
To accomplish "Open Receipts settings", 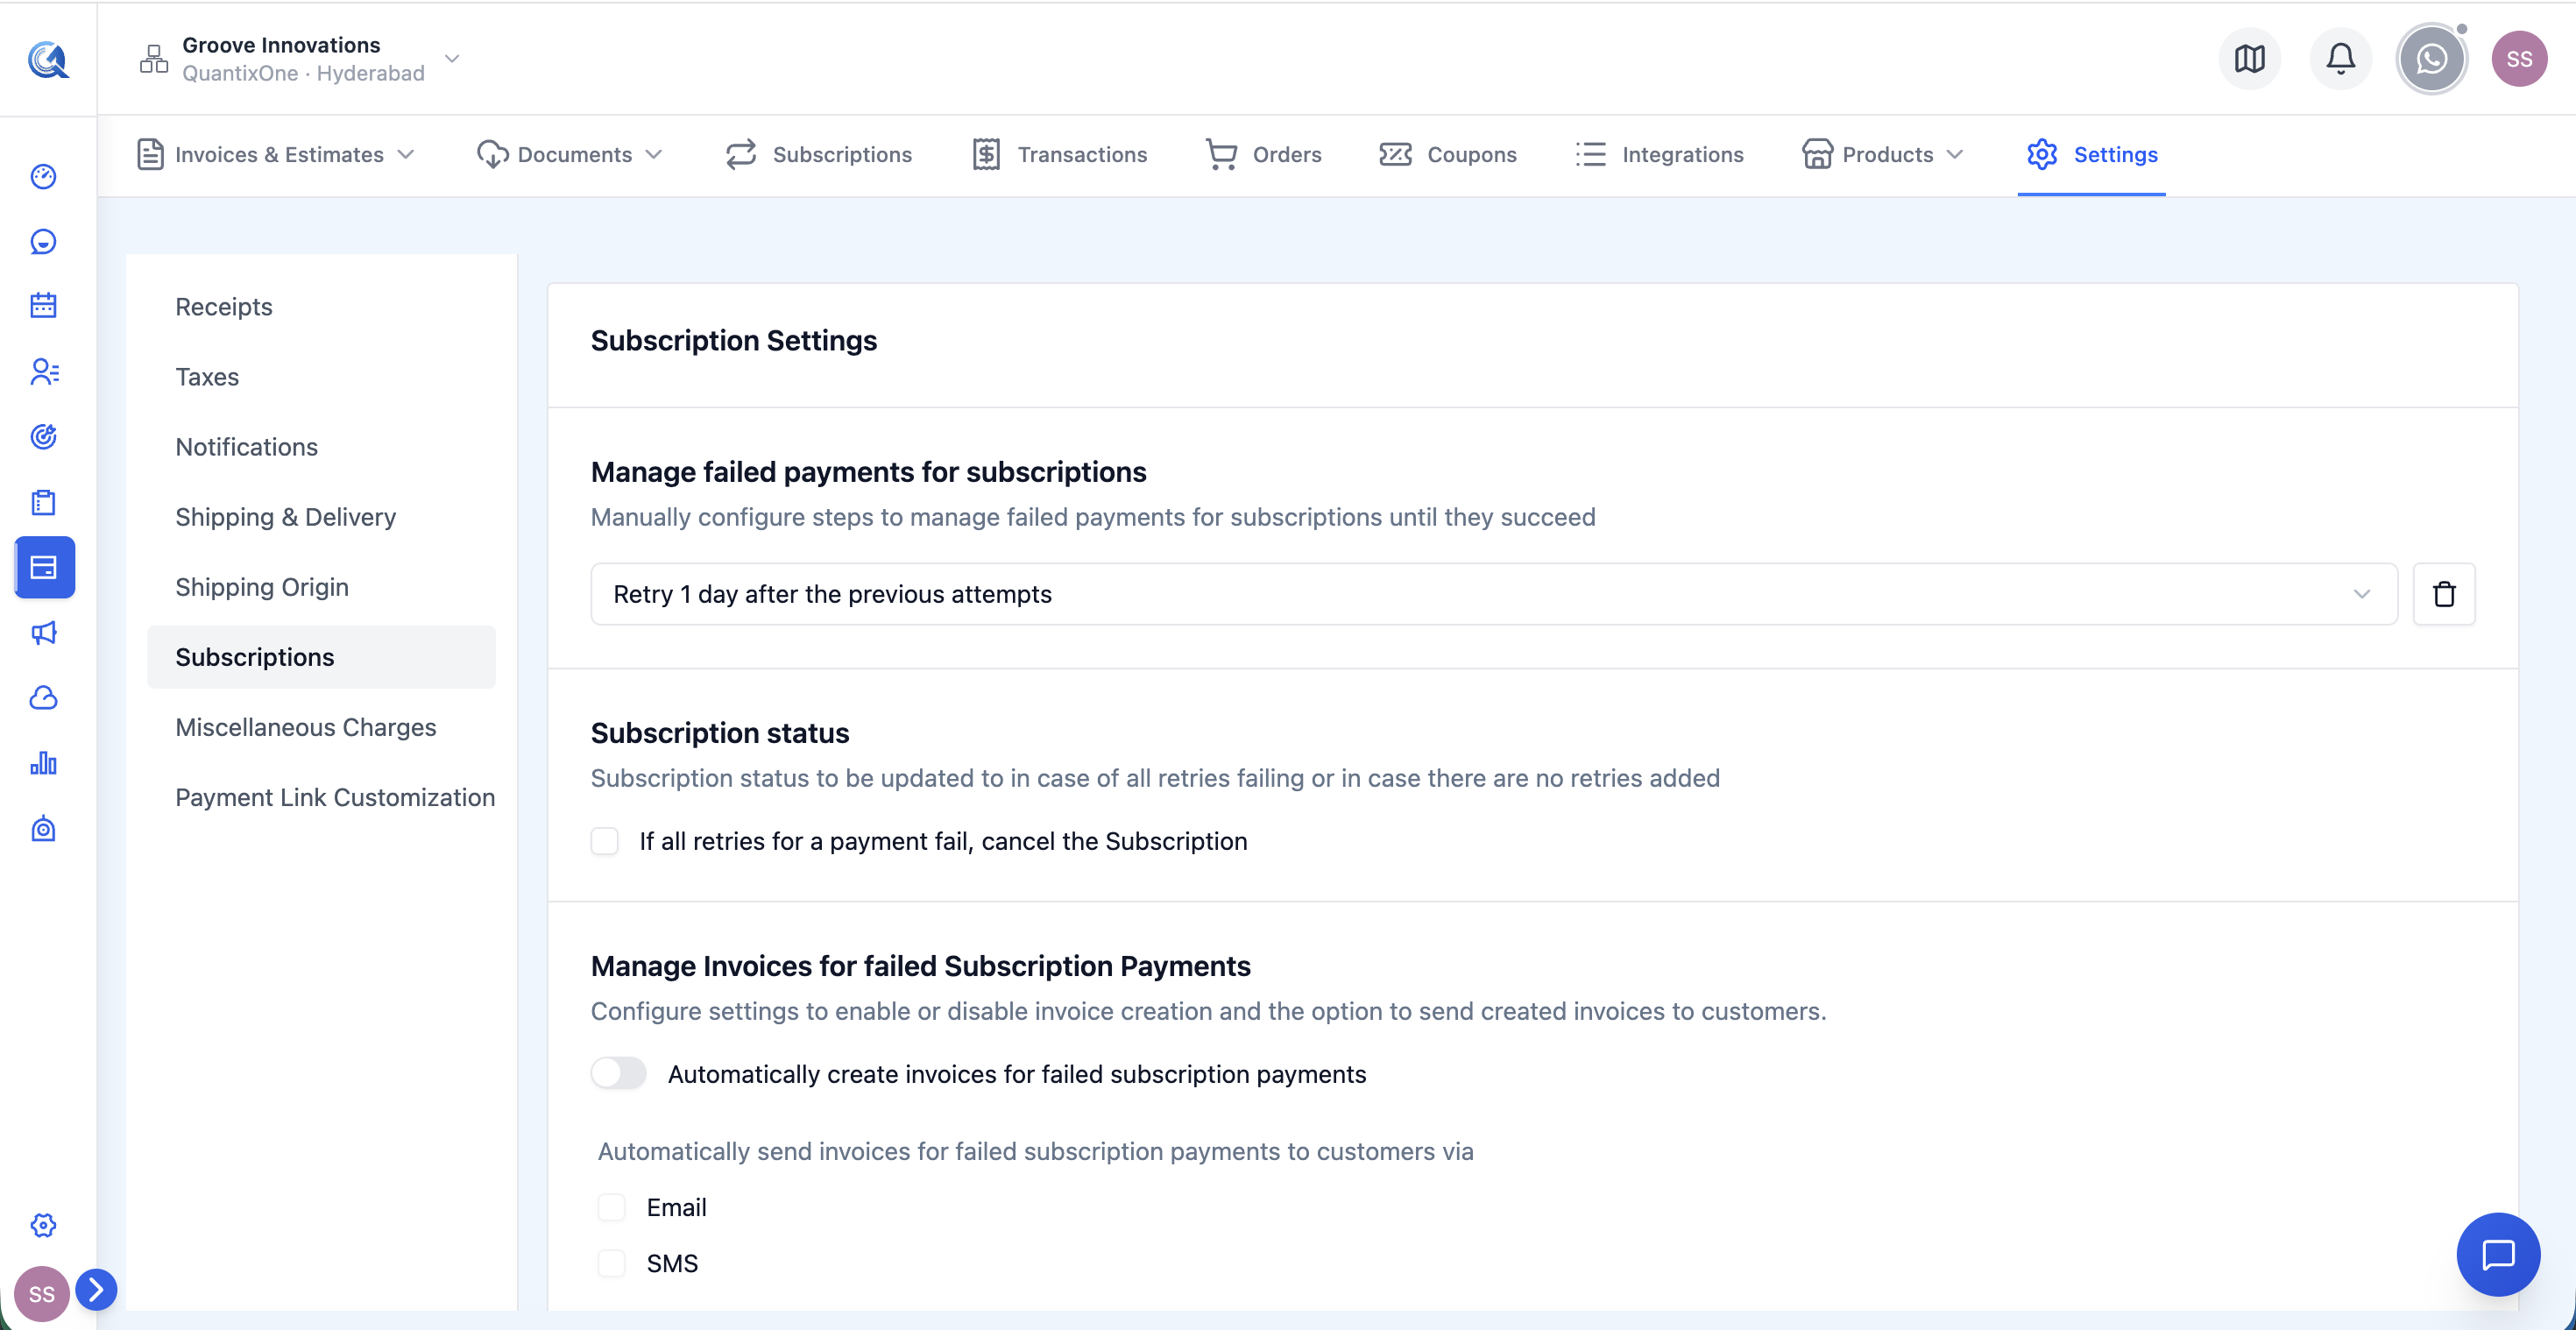I will [224, 306].
